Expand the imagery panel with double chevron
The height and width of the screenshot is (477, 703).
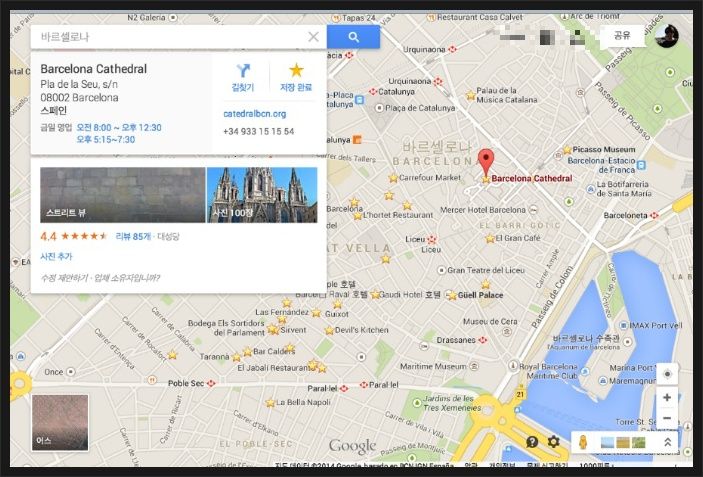667,442
